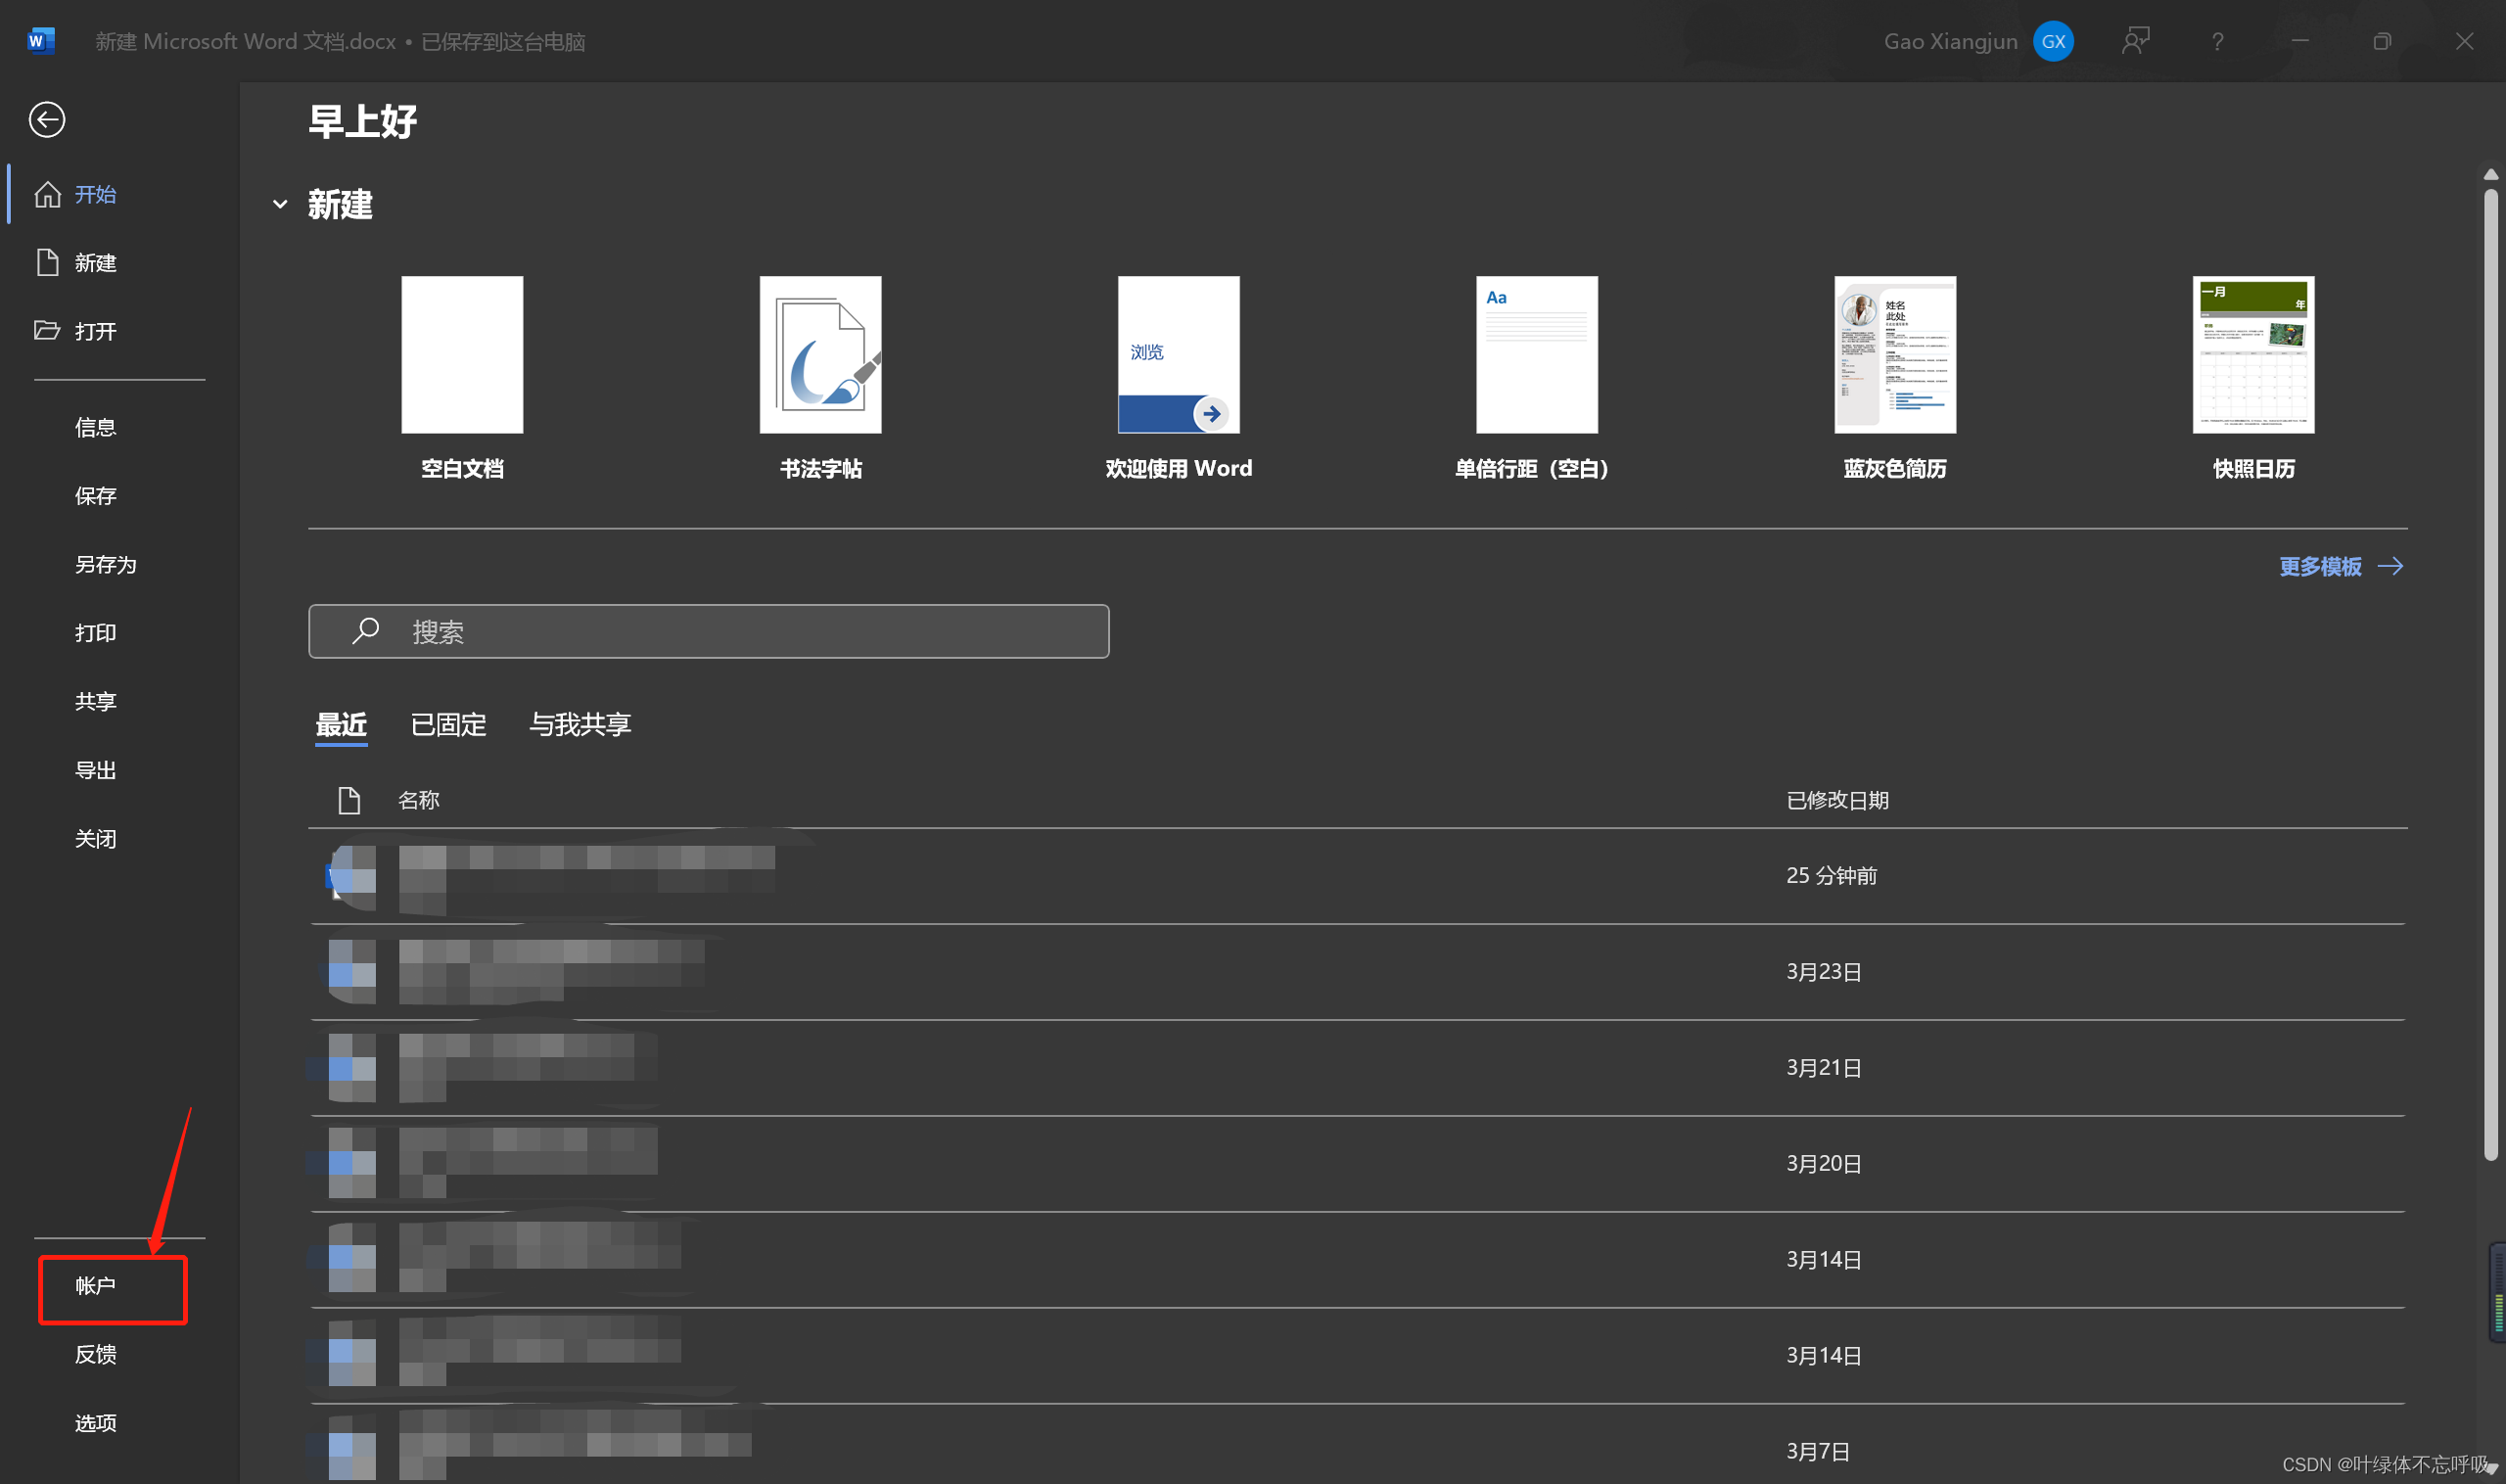Image resolution: width=2506 pixels, height=1484 pixels.
Task: Open the 打开 folder sidebar item
Action: (94, 331)
